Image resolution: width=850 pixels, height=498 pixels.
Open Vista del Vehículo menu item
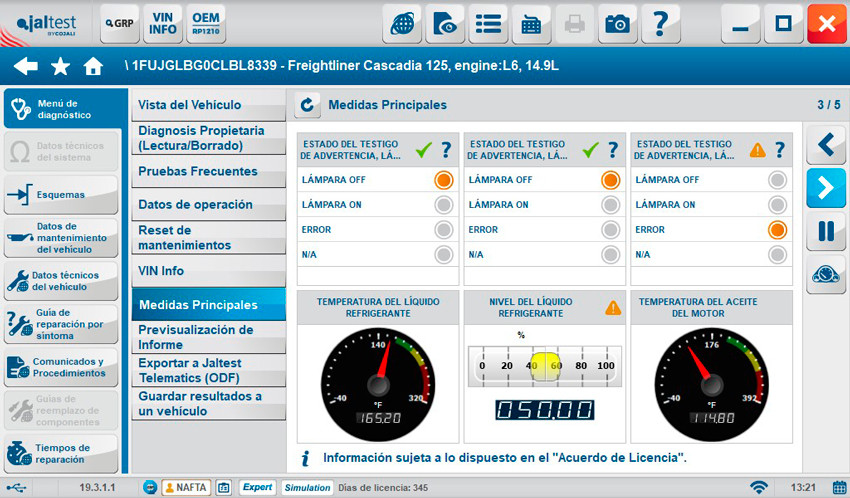(209, 105)
